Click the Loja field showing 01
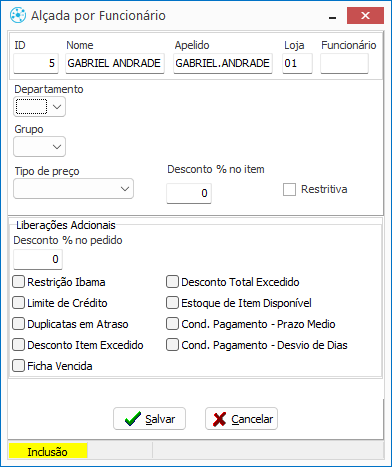The image size is (392, 467). point(297,63)
